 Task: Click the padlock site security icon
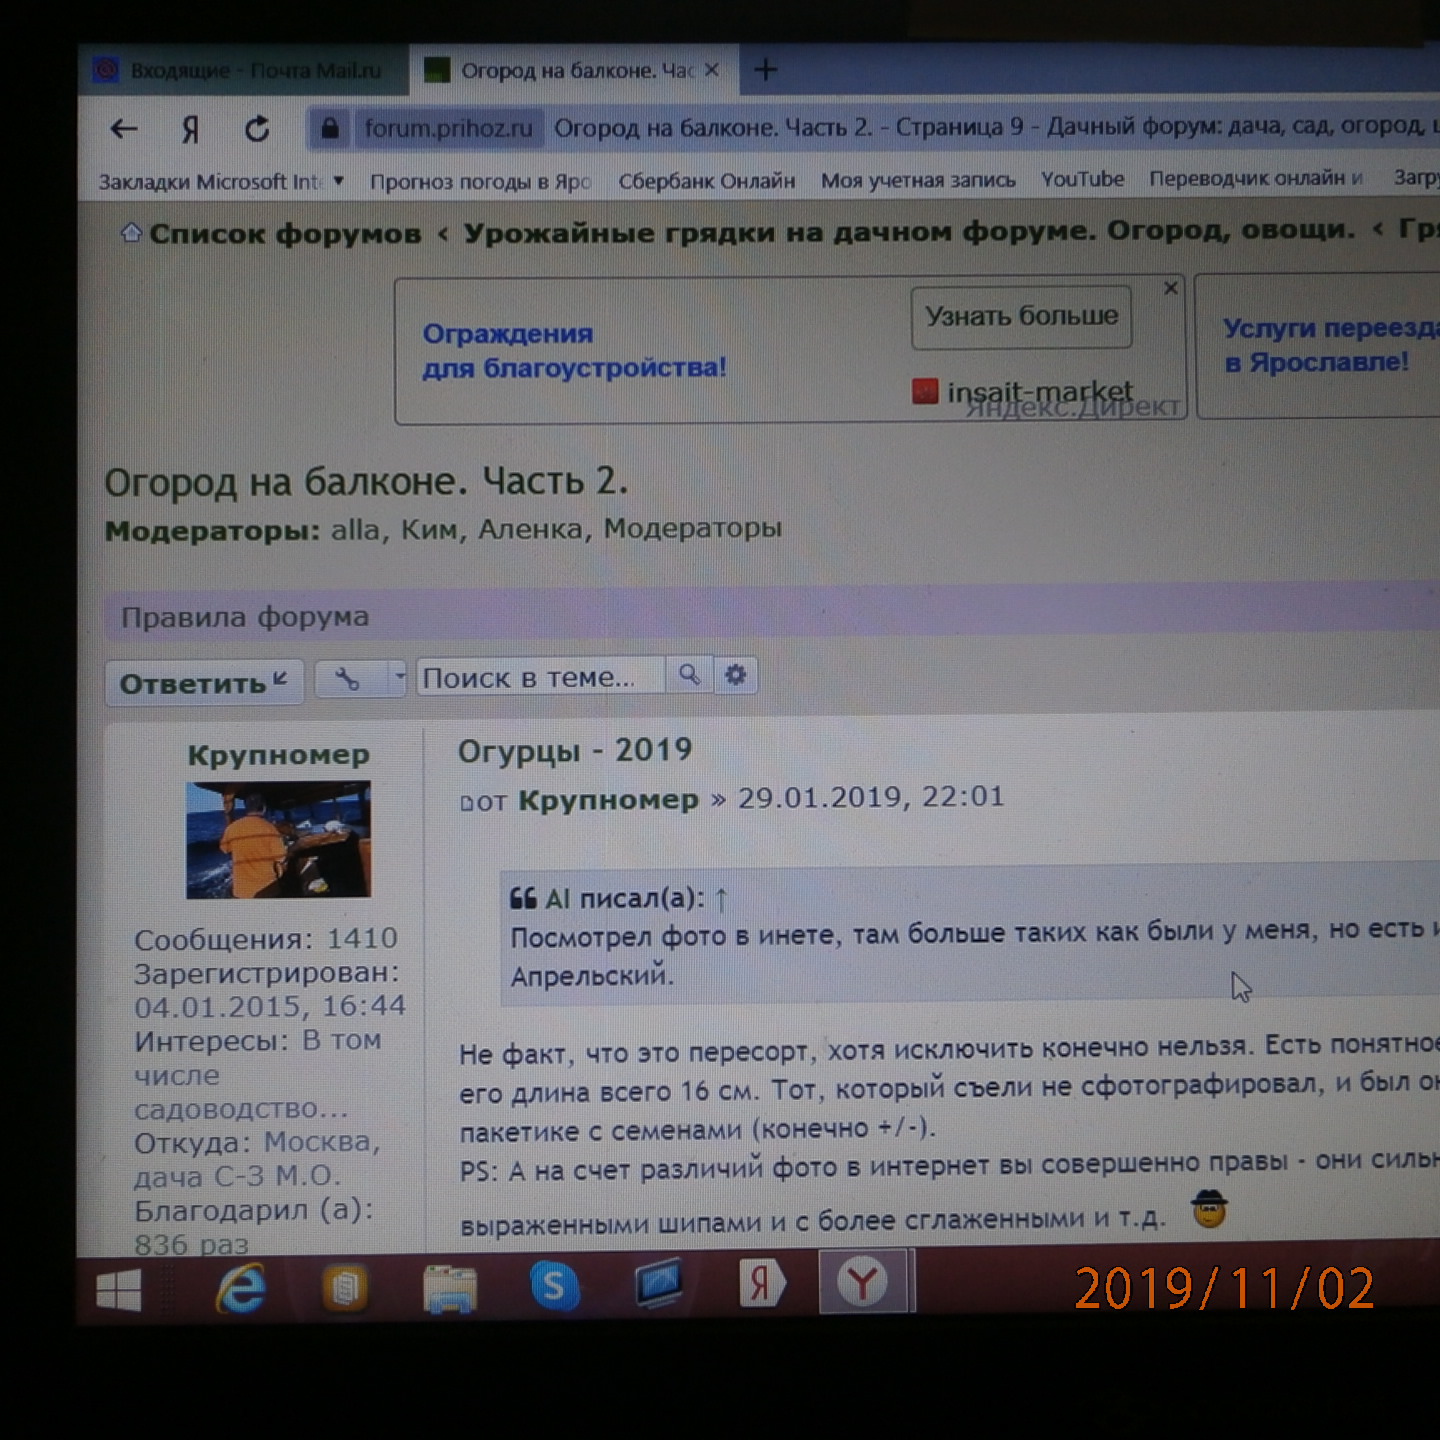[x=329, y=128]
